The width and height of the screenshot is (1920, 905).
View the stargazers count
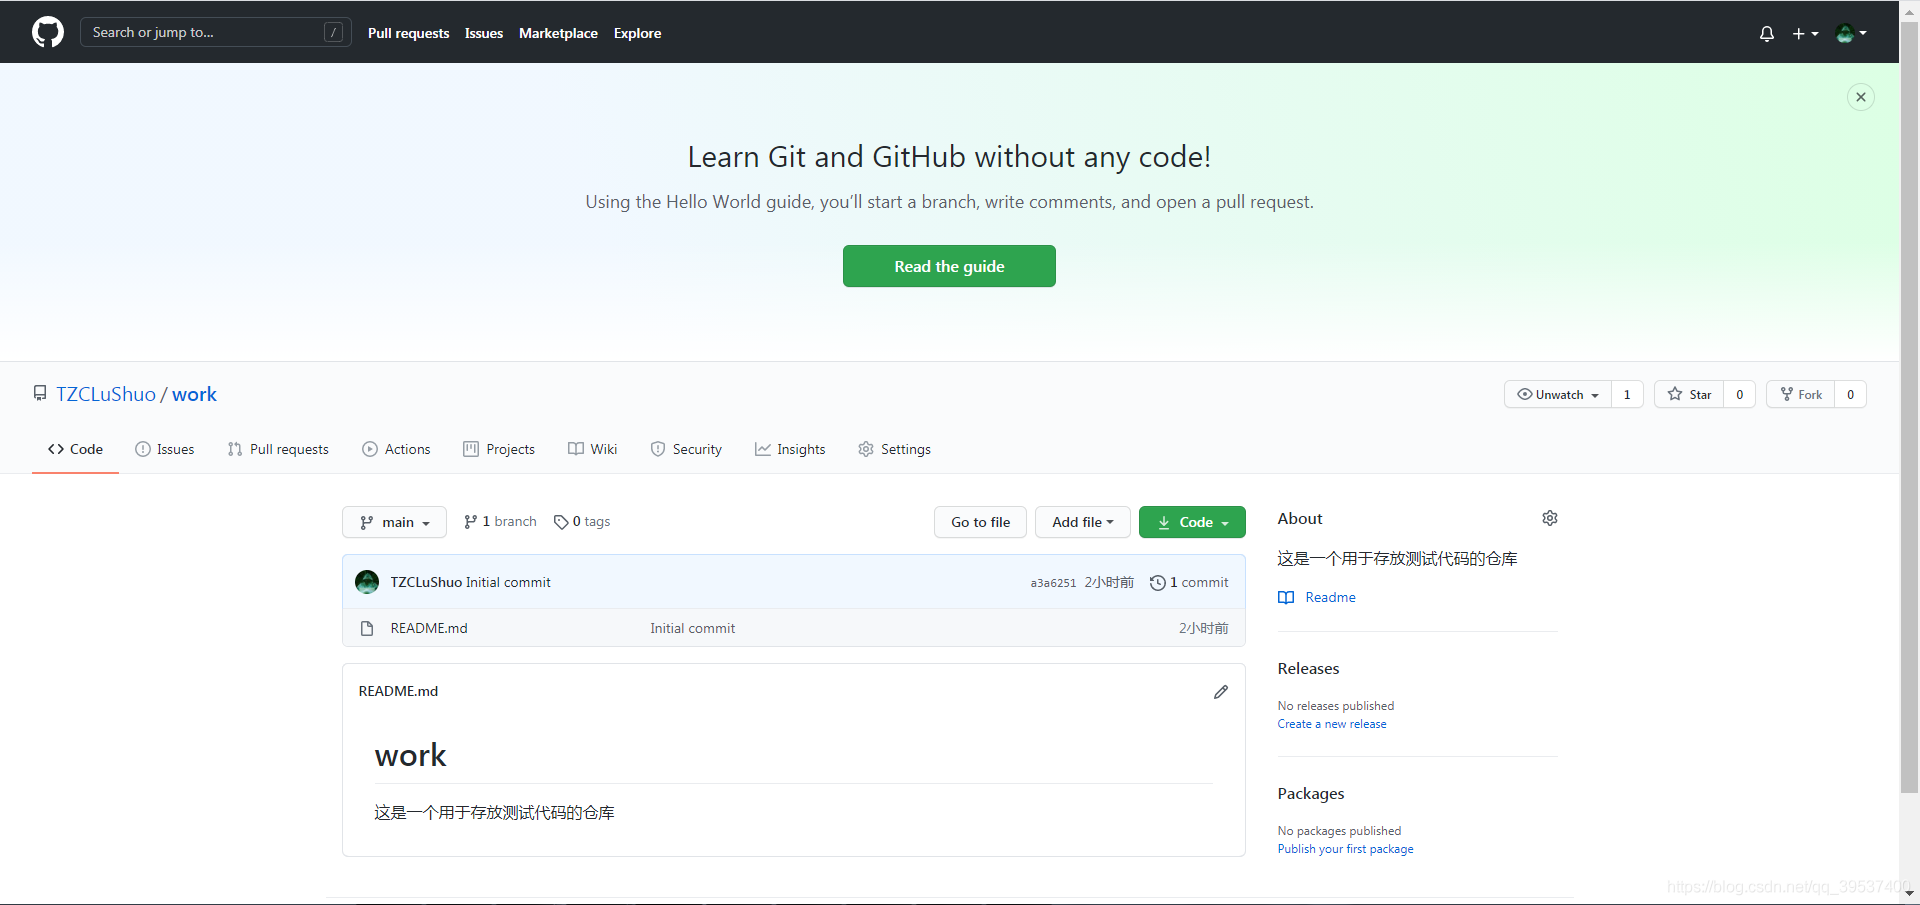click(1740, 394)
